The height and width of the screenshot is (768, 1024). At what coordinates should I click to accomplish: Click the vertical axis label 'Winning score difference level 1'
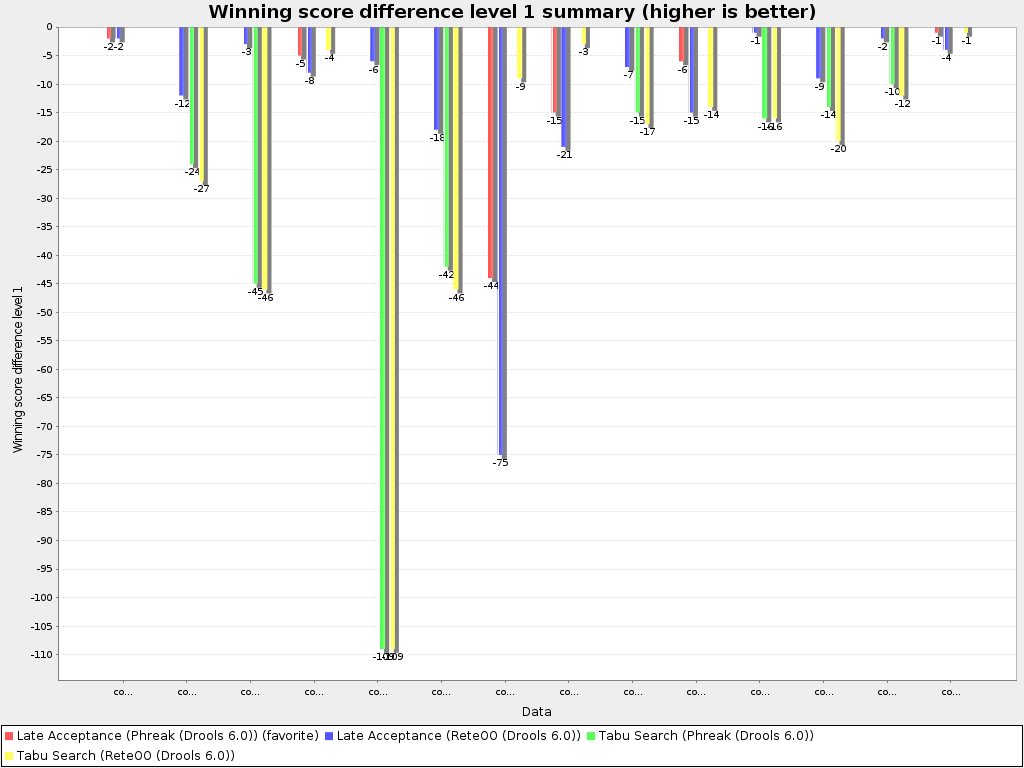[x=18, y=369]
